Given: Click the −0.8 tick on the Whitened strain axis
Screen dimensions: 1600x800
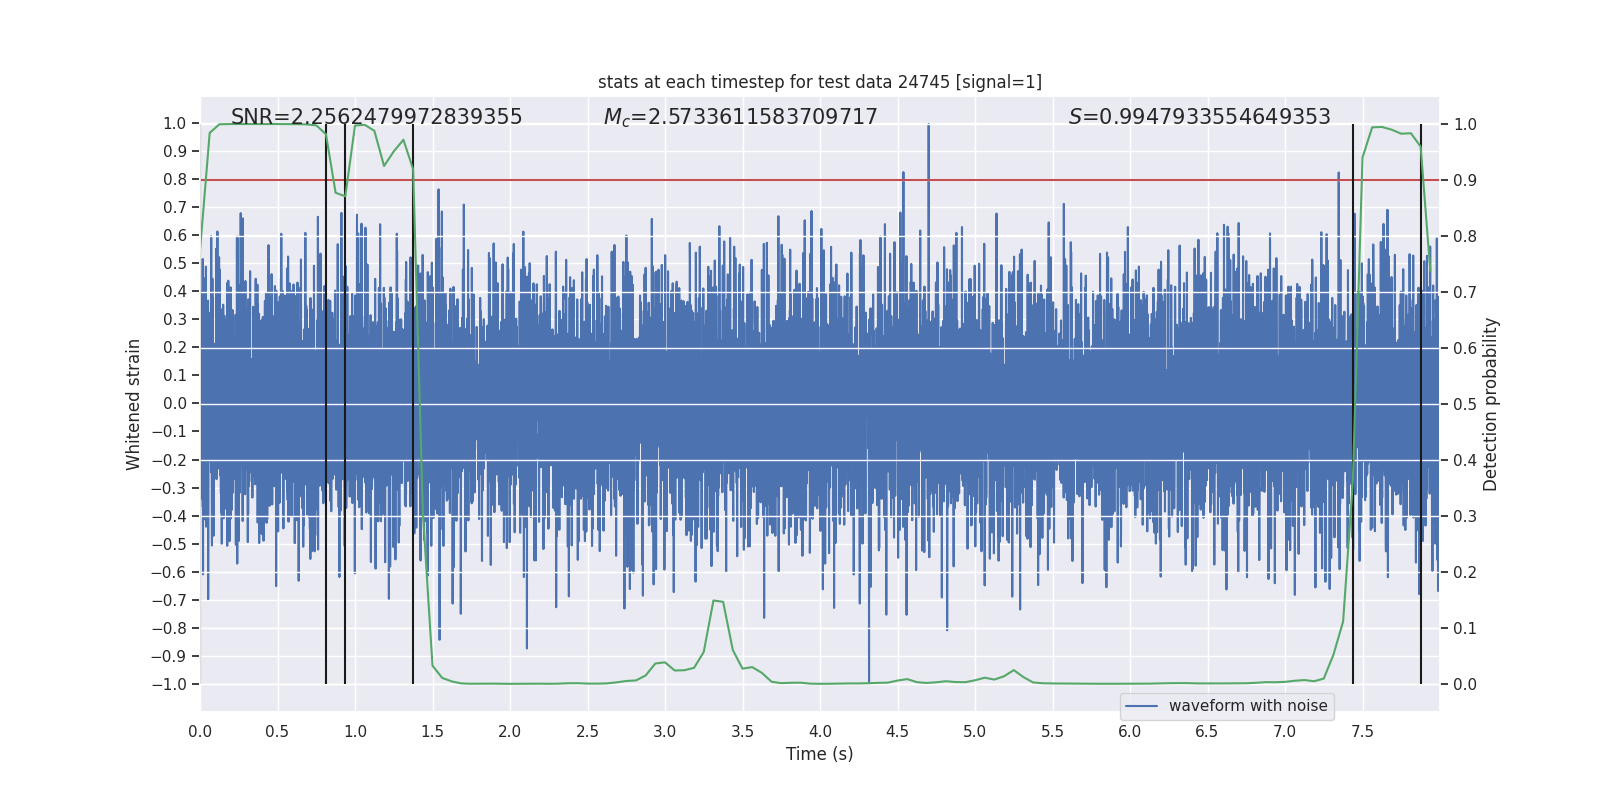Looking at the screenshot, I should tap(169, 629).
